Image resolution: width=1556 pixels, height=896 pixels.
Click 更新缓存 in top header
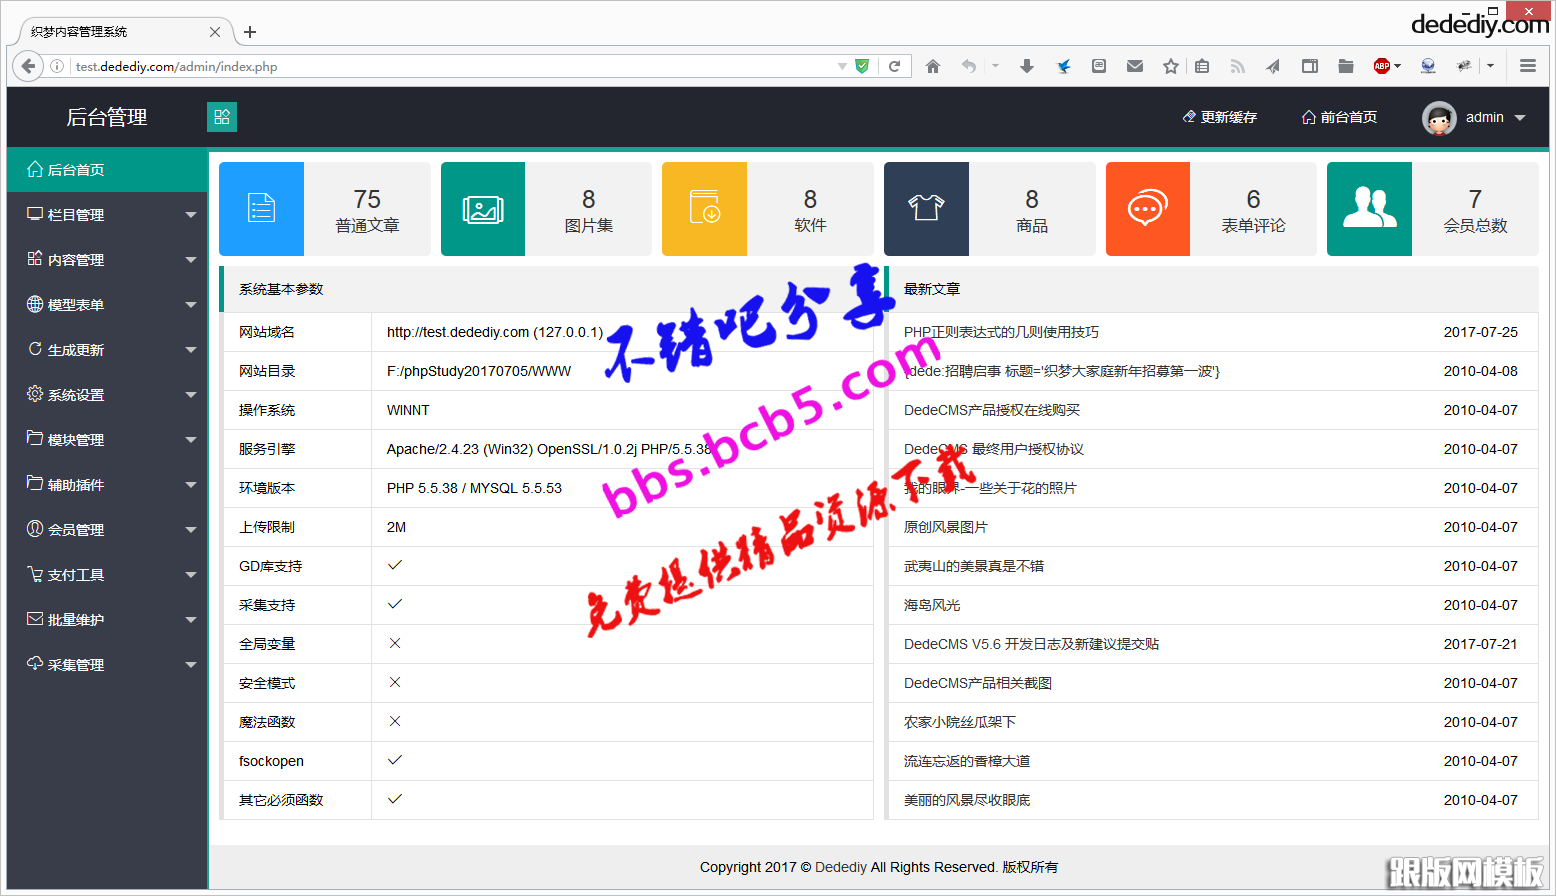click(1220, 117)
